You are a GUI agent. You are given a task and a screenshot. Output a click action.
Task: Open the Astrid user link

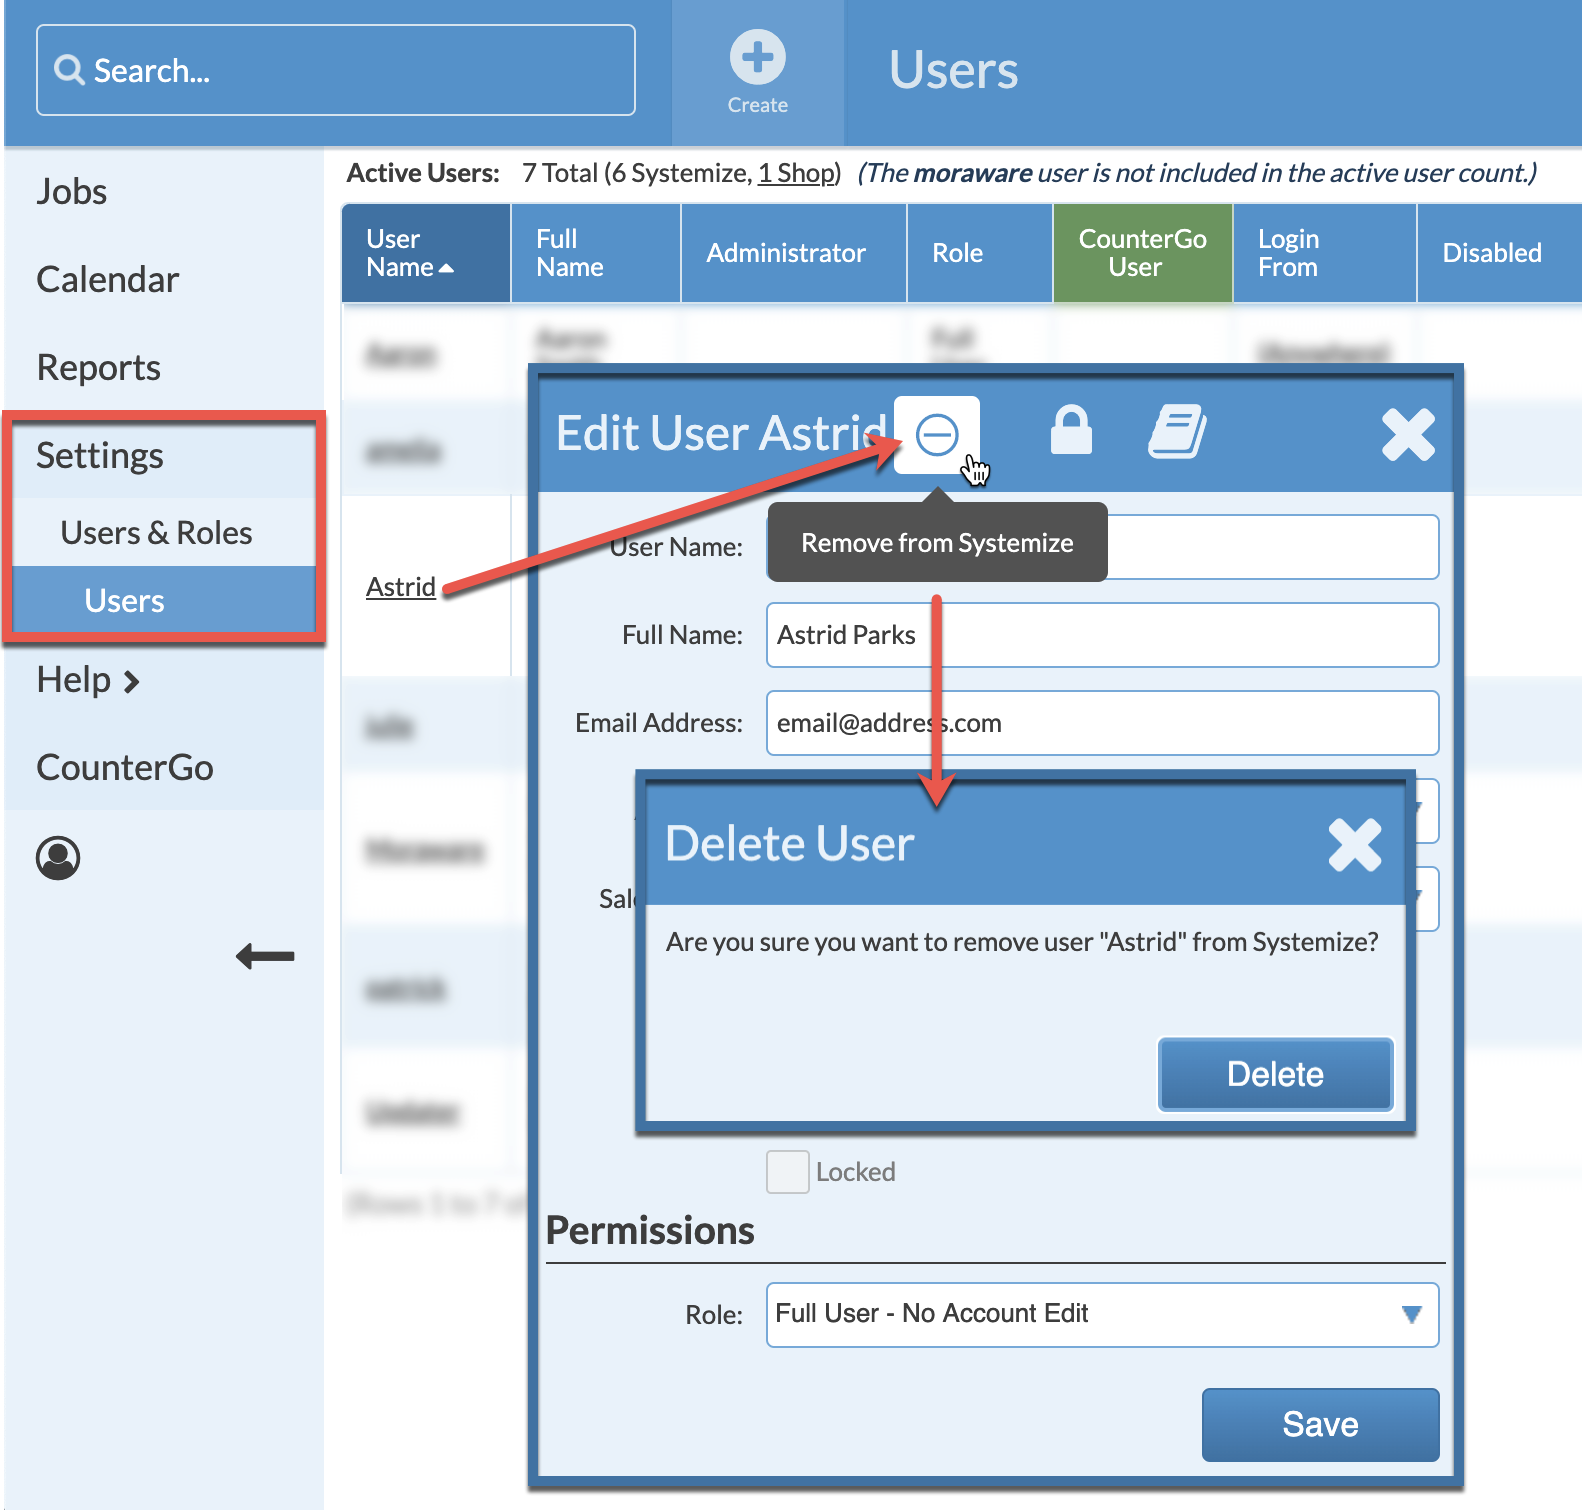401,586
